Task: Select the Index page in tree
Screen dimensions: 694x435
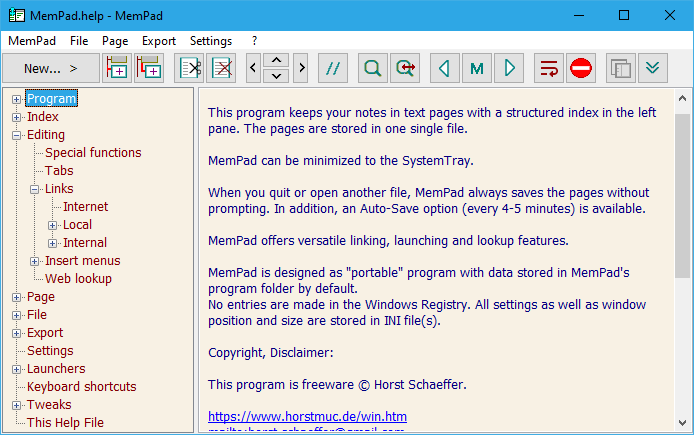Action: [42, 117]
